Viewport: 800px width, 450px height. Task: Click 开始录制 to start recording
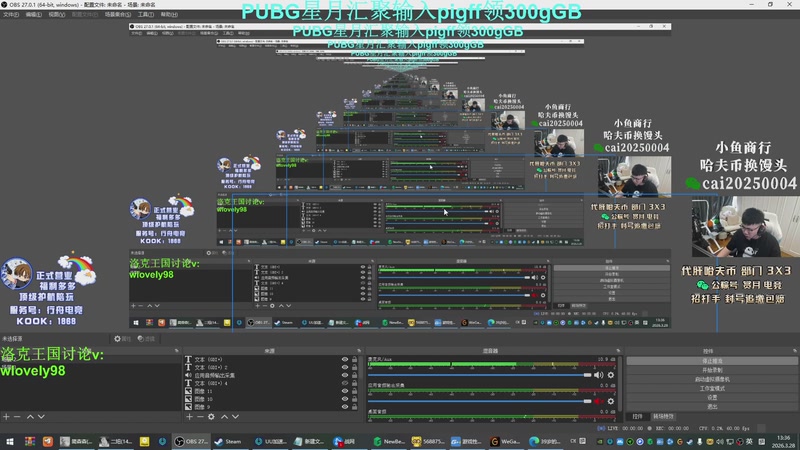click(x=712, y=370)
